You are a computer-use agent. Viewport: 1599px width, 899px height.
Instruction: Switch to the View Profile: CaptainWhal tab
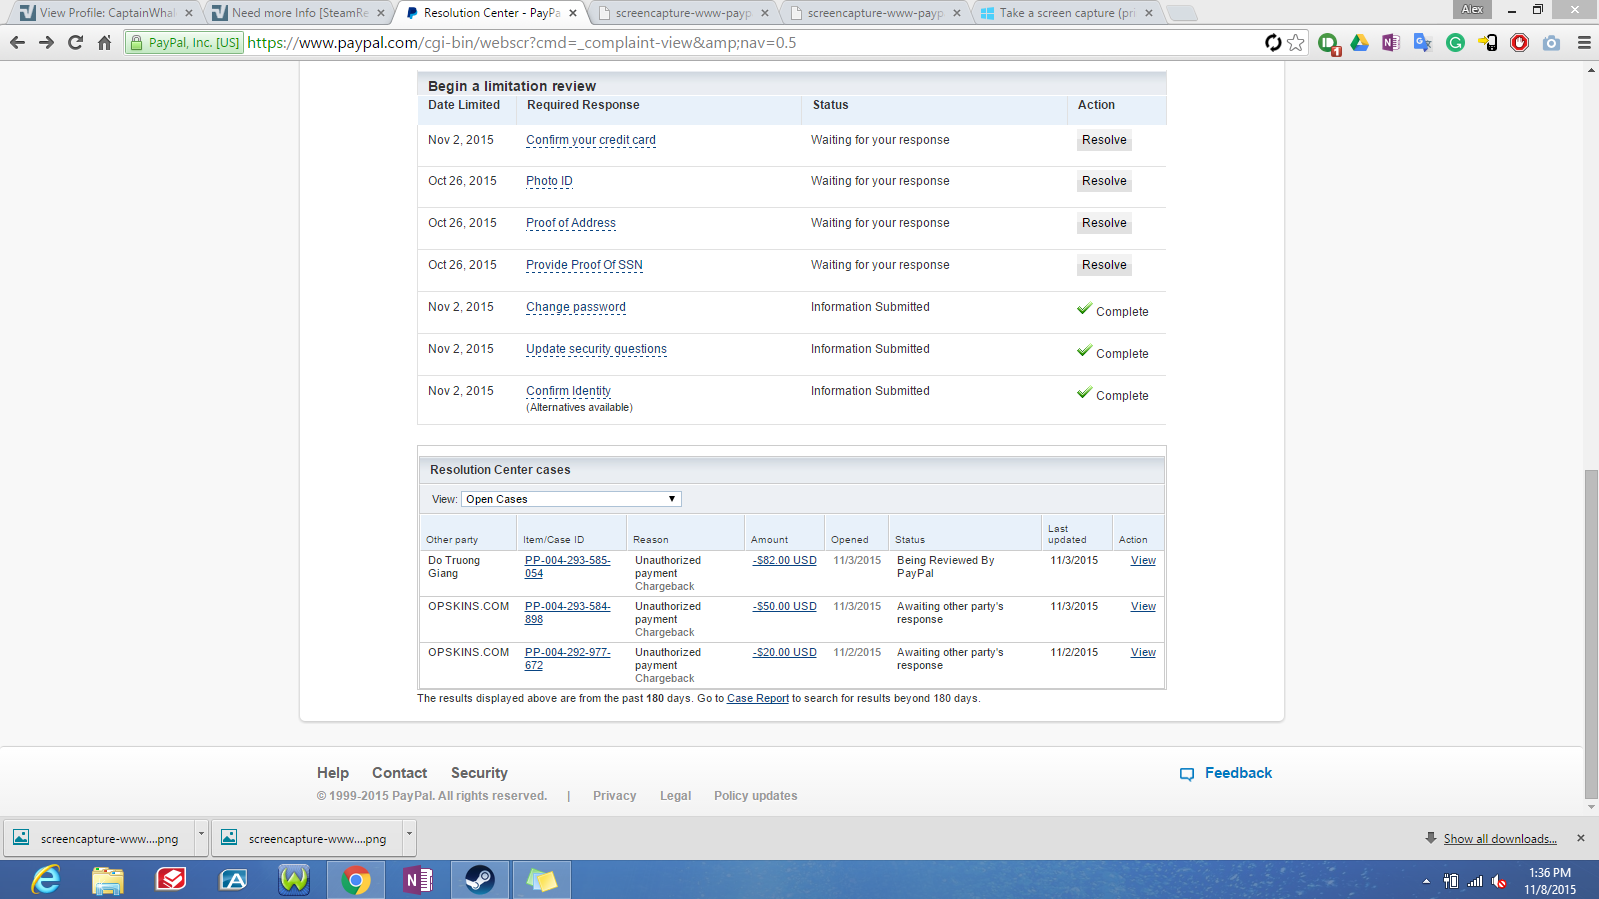tap(107, 13)
